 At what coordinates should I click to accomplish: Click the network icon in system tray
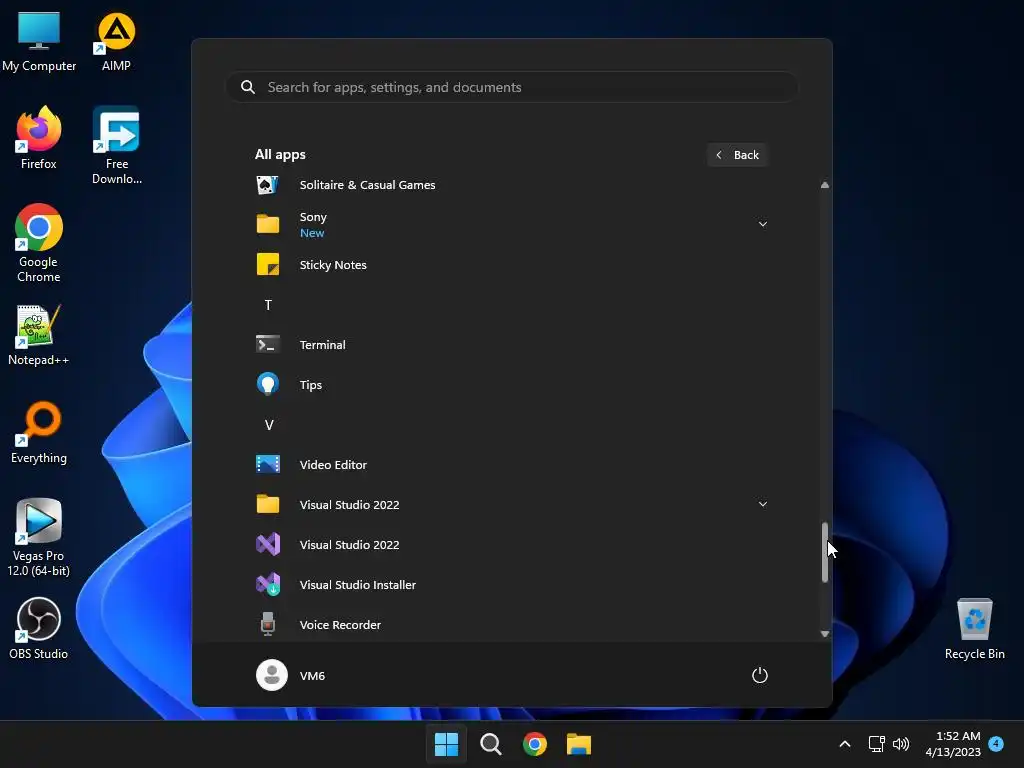876,744
